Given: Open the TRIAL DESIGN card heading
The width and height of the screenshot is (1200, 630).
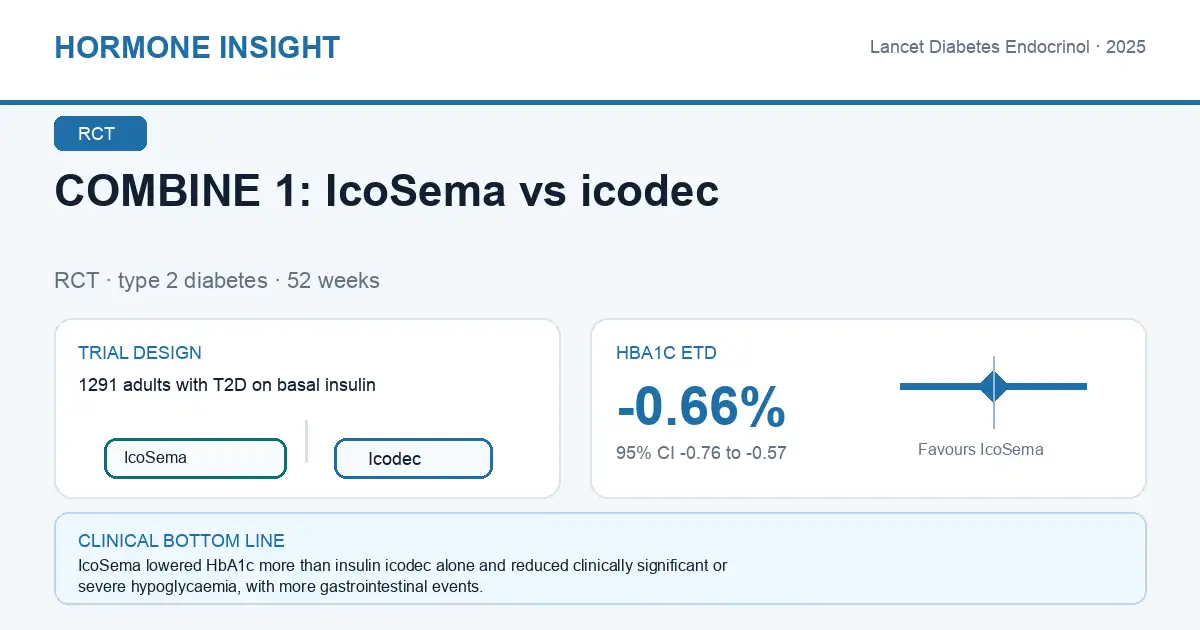Looking at the screenshot, I should coord(140,353).
